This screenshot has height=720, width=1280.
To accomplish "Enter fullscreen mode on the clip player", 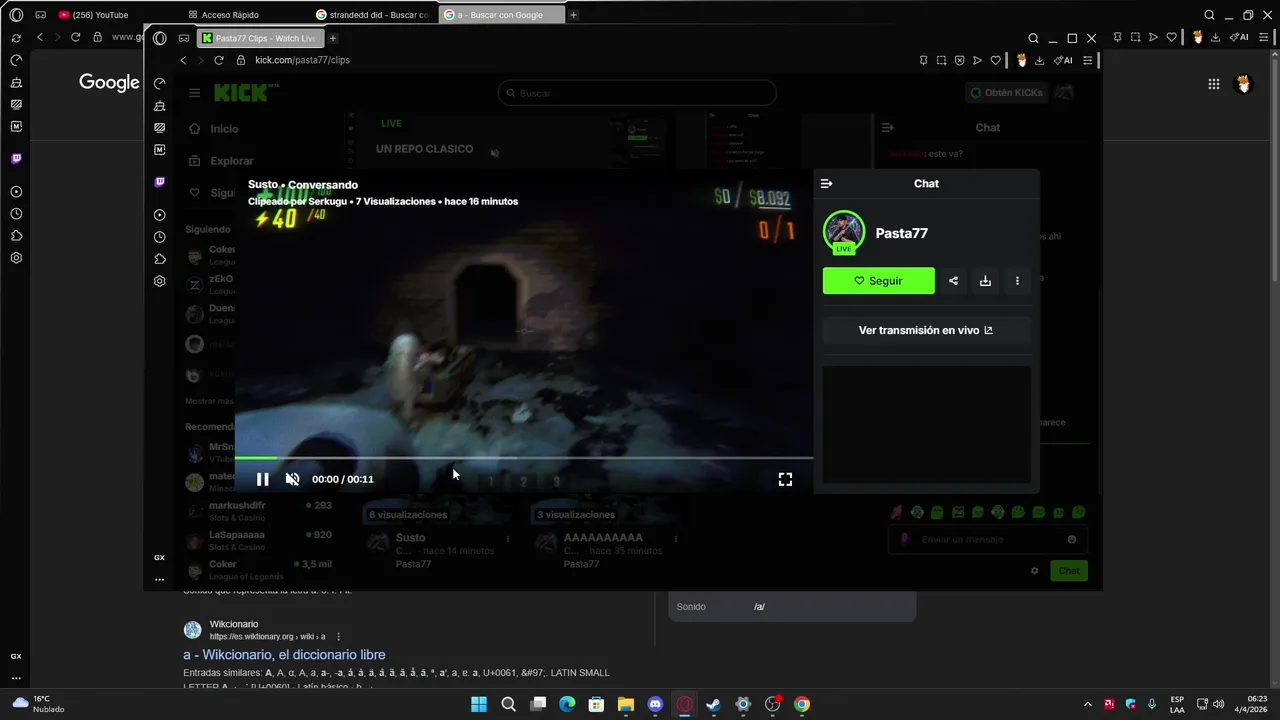I will point(785,479).
